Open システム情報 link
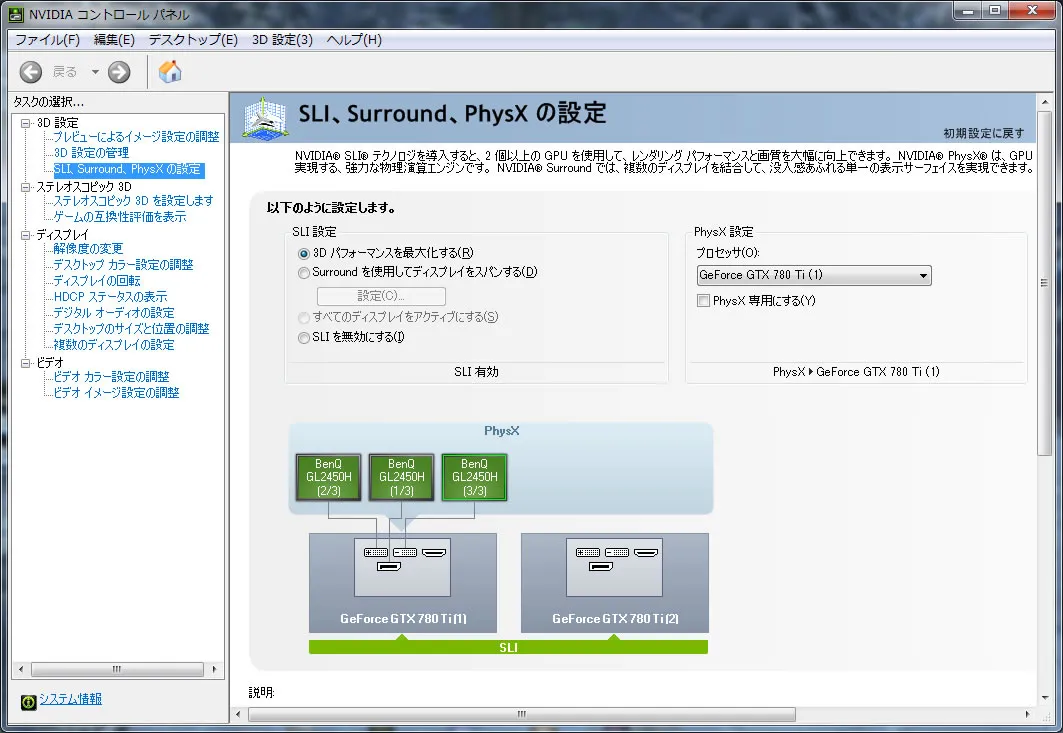The width and height of the screenshot is (1063, 733). click(x=71, y=699)
